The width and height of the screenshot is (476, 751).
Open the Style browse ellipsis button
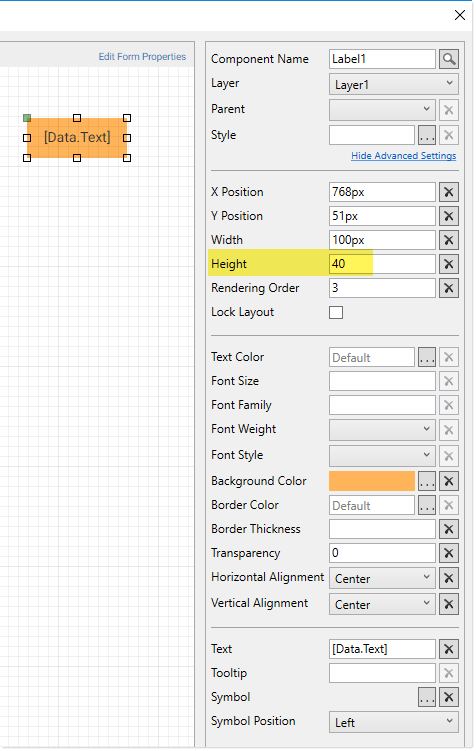(427, 135)
